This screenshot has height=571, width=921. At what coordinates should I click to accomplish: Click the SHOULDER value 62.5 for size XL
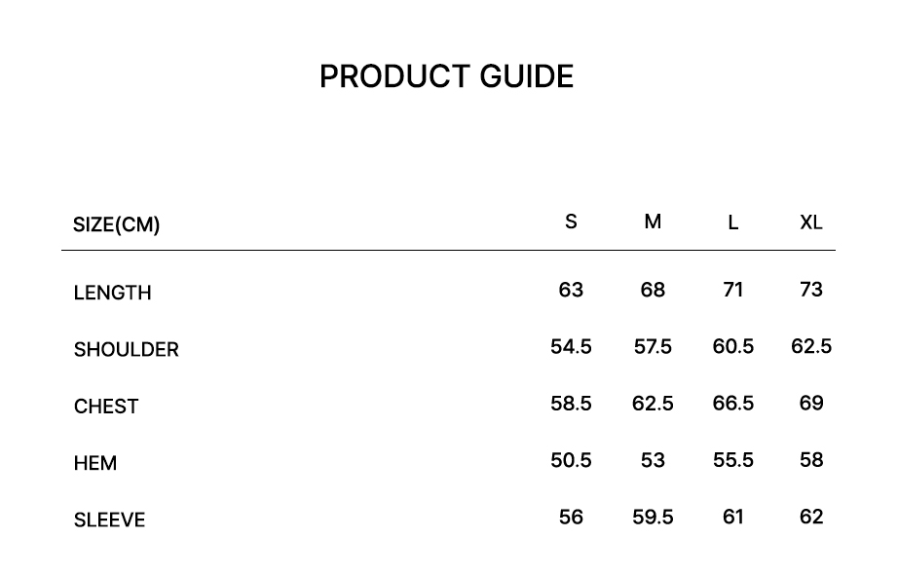[811, 347]
